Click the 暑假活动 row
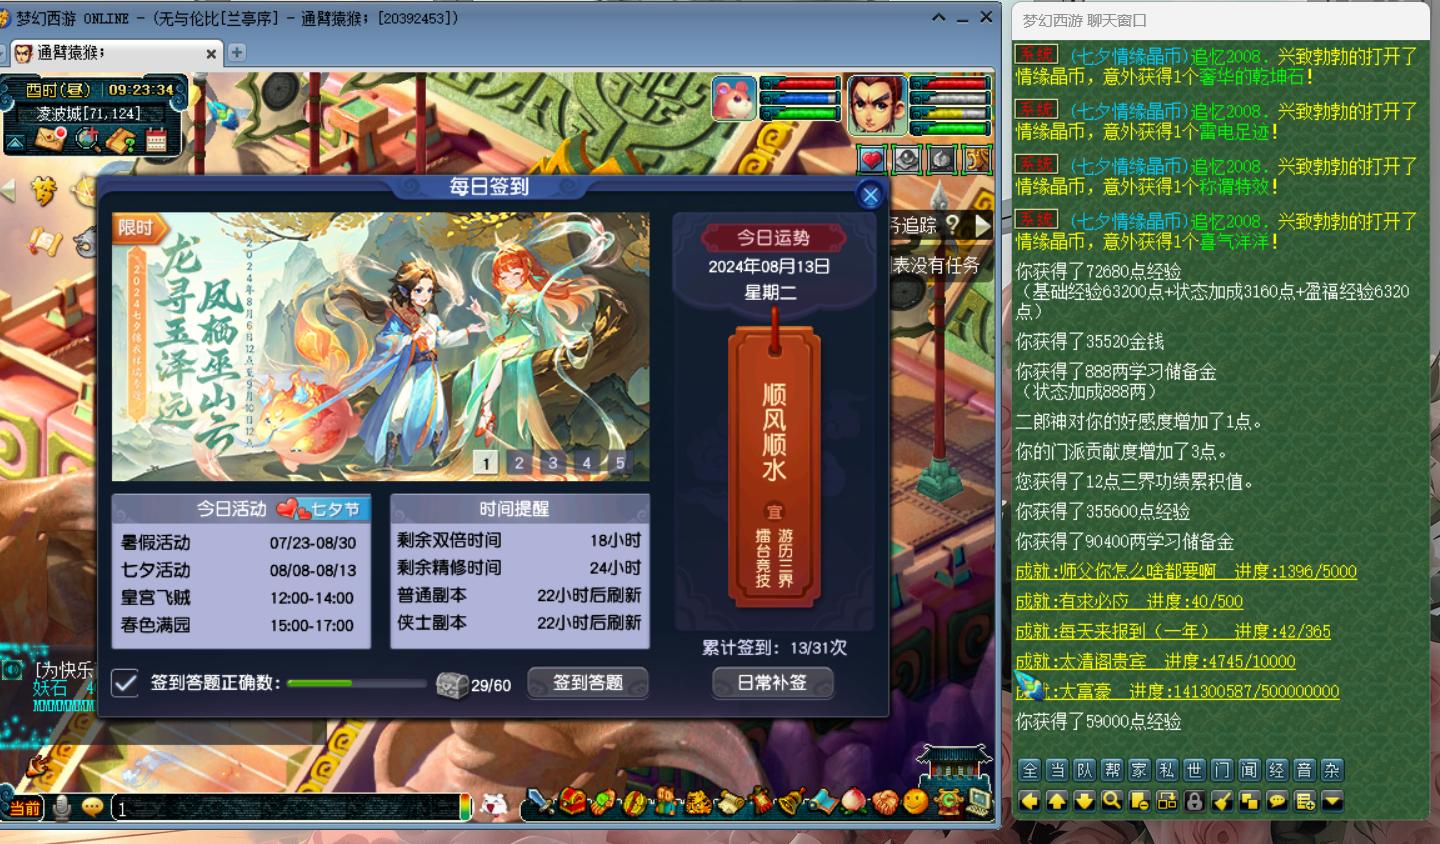This screenshot has height=844, width=1440. (240, 543)
